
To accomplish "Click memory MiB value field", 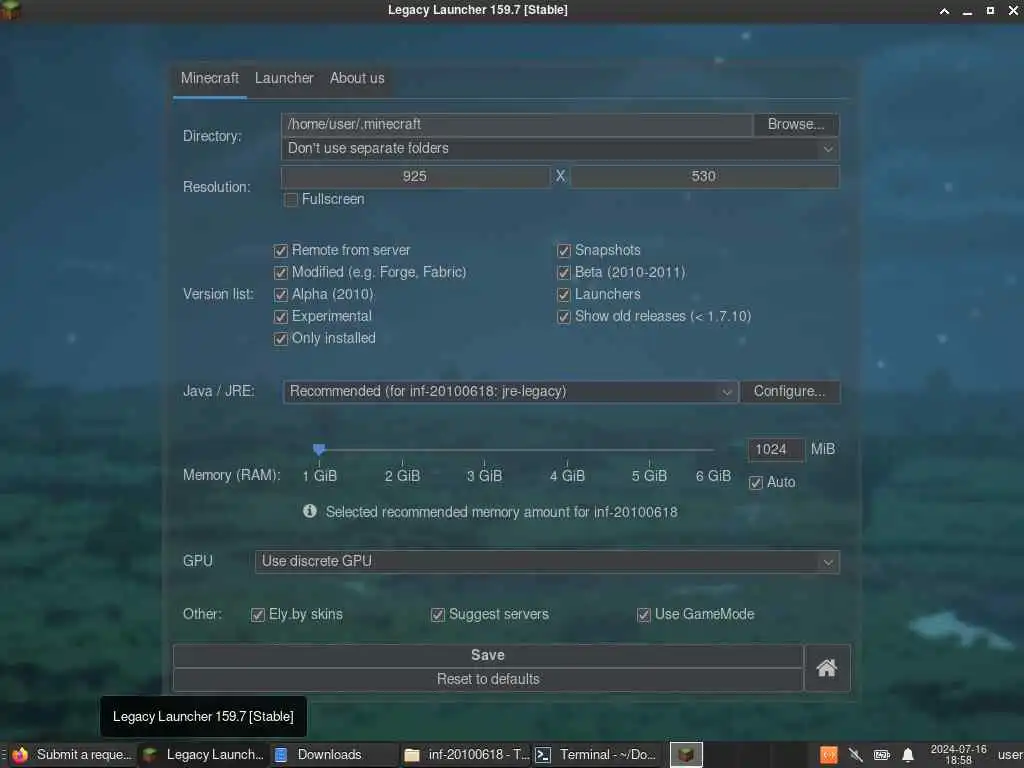I will [x=775, y=449].
